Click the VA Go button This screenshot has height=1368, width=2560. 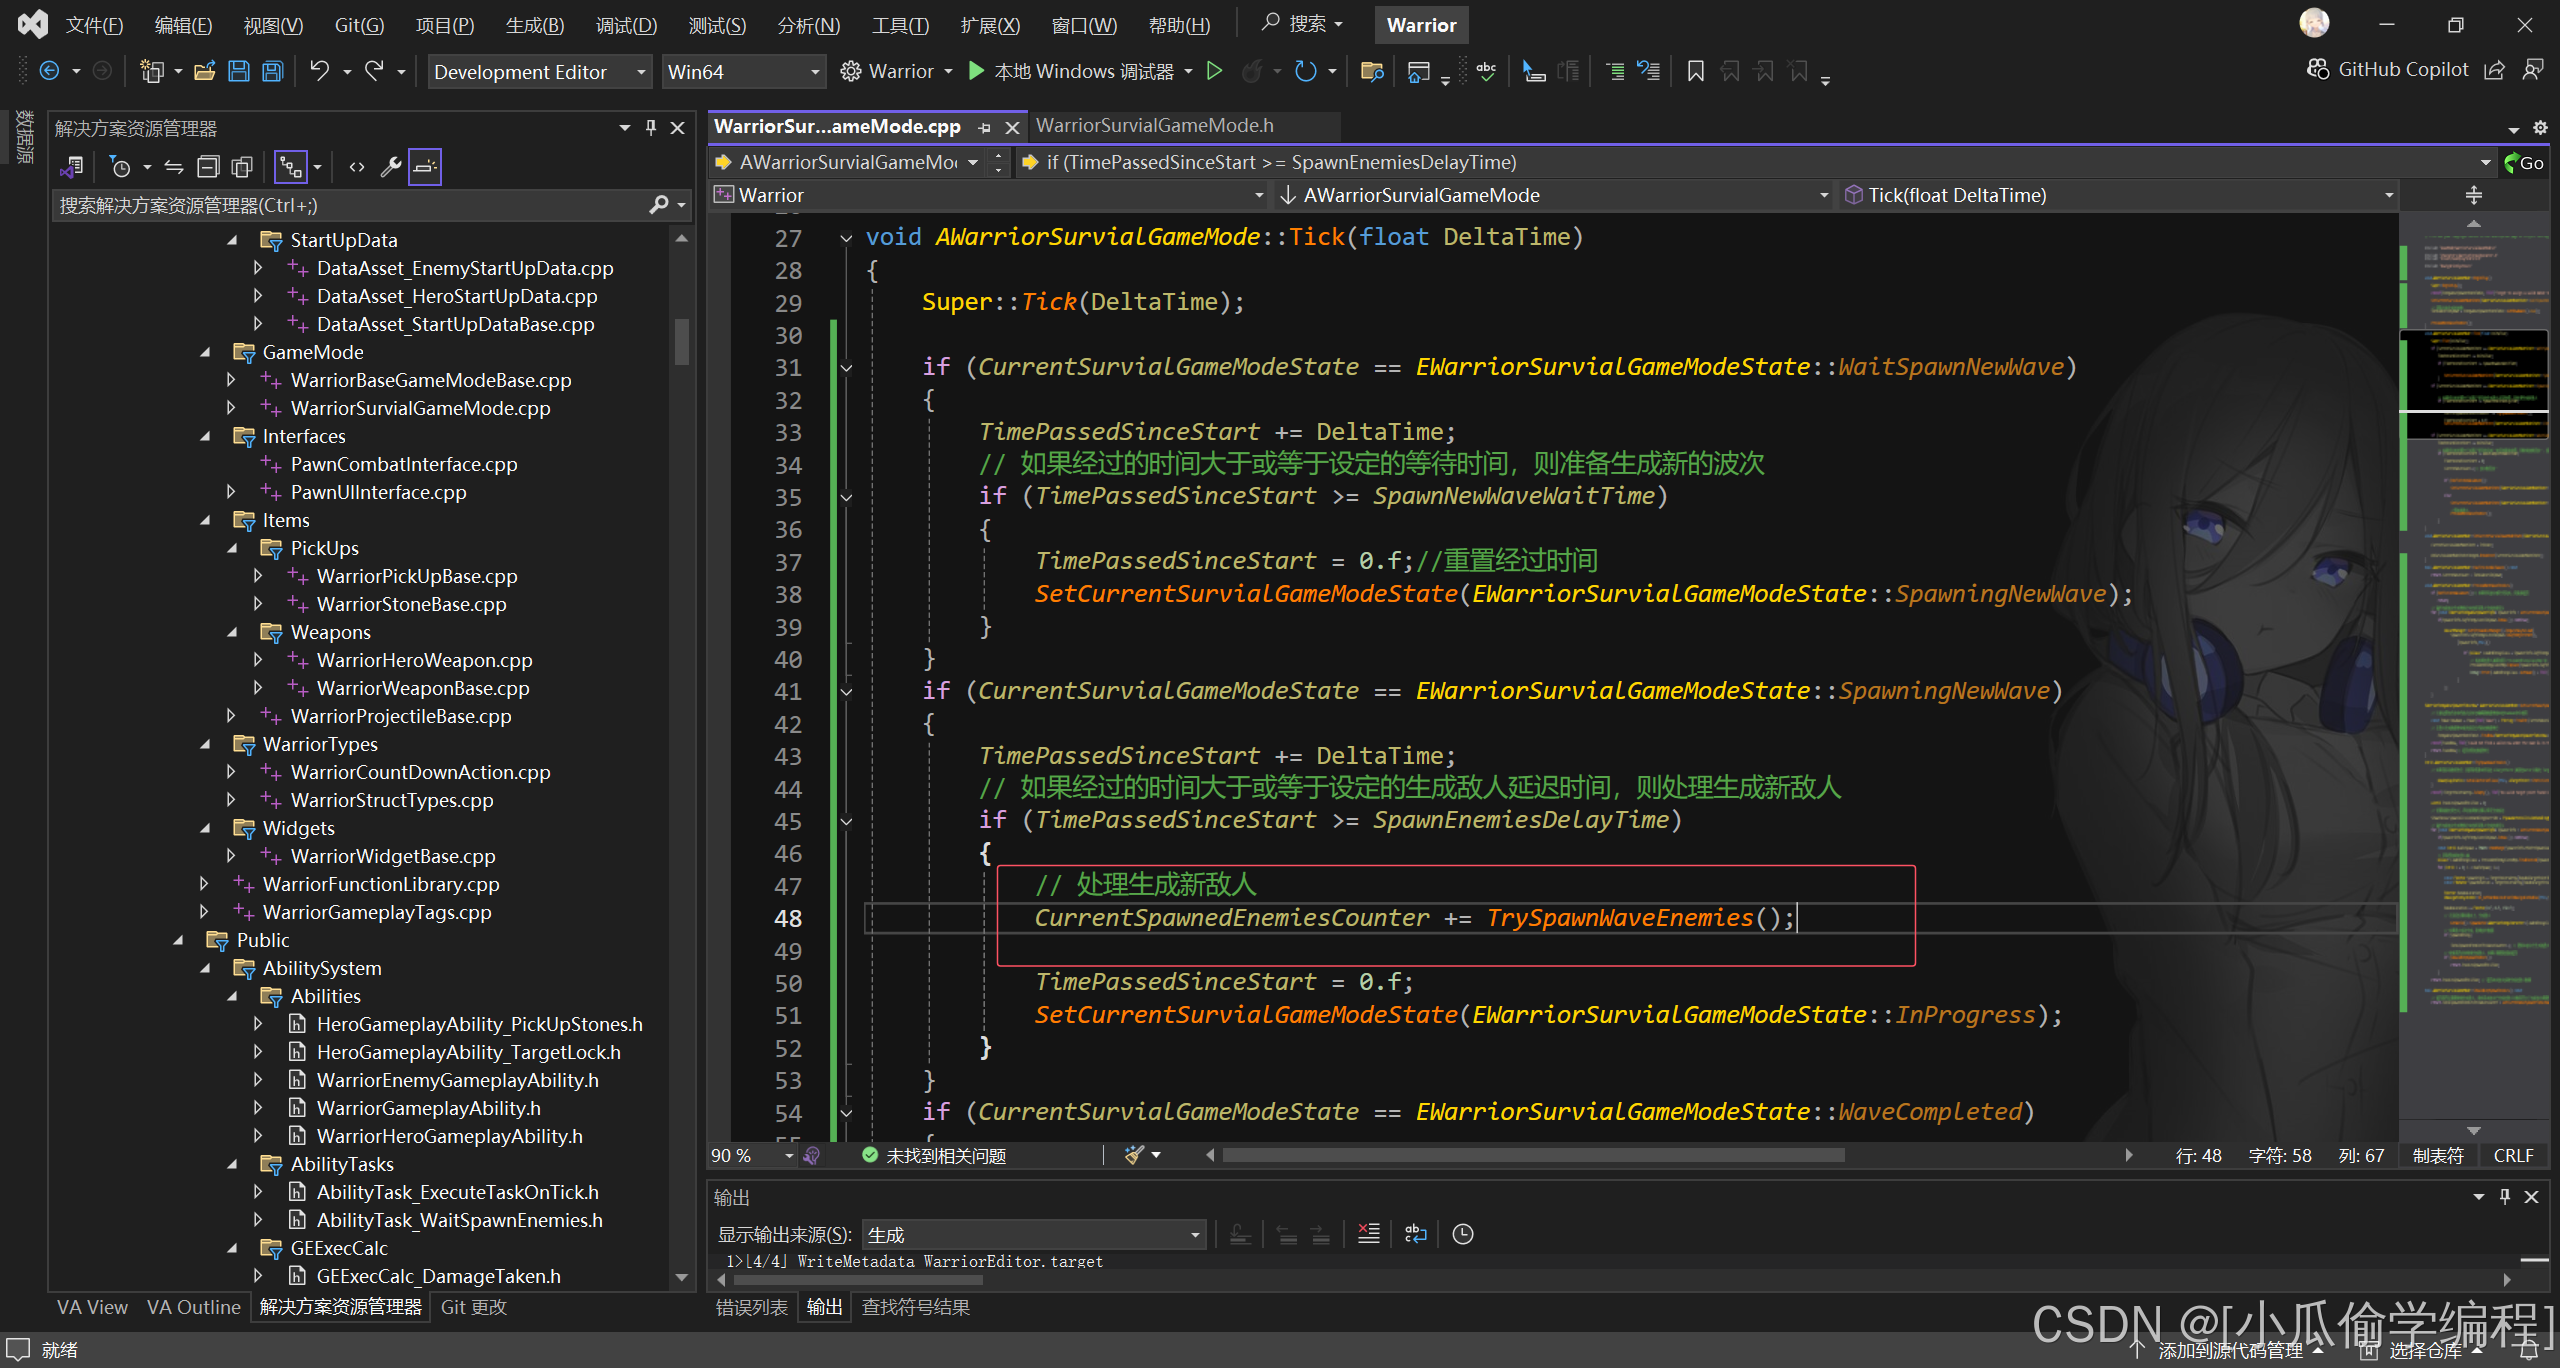pos(2523,162)
